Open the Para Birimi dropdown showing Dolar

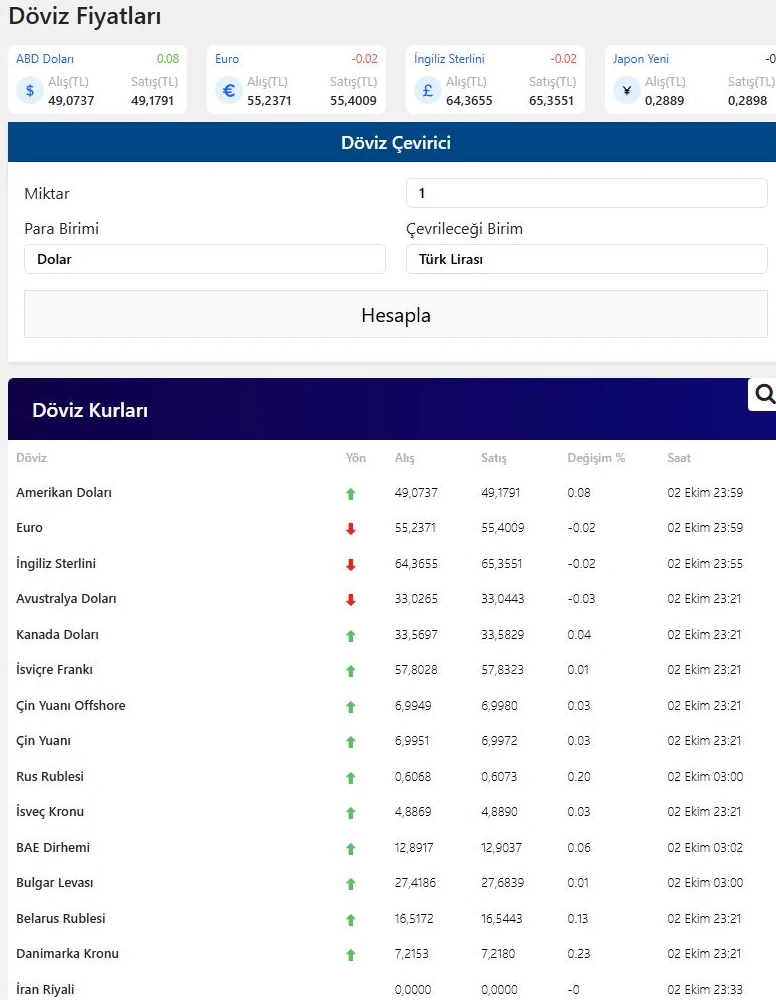[205, 259]
